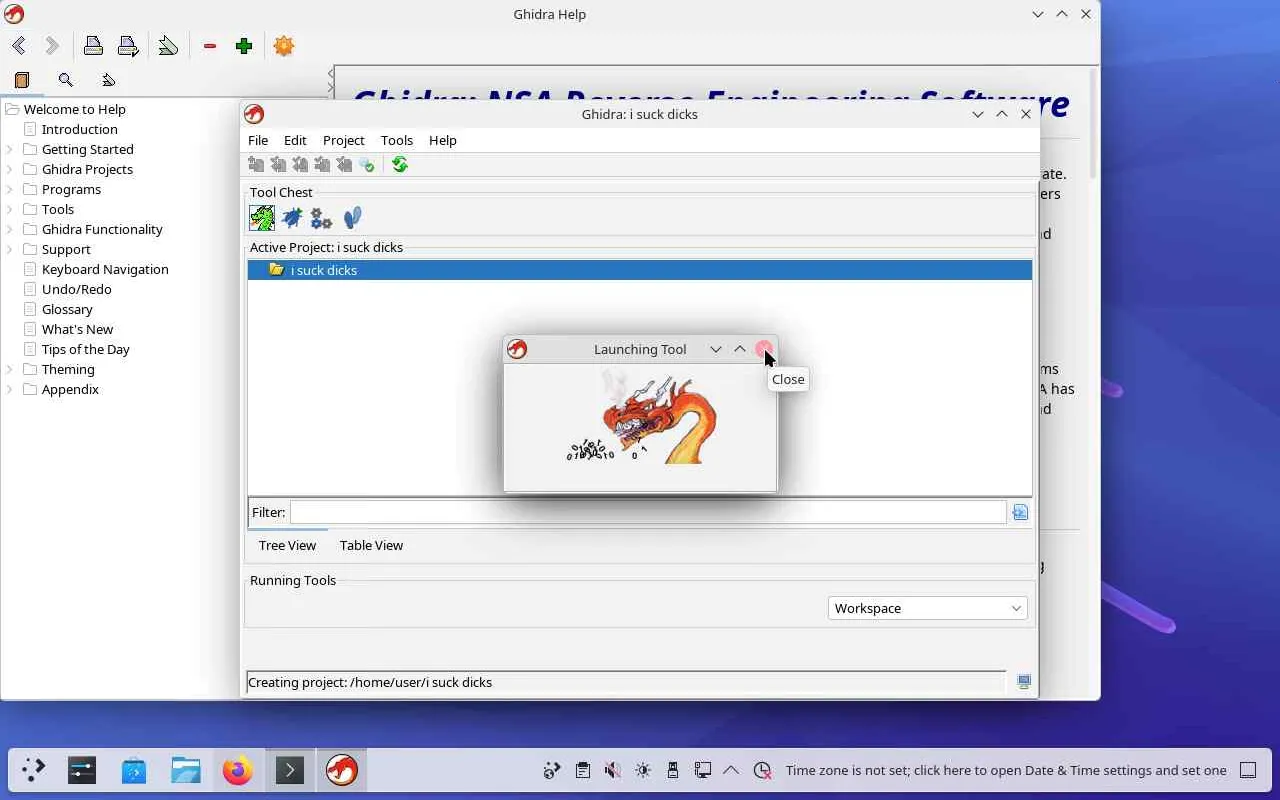
Task: Zoom out the help content
Action: [210, 46]
